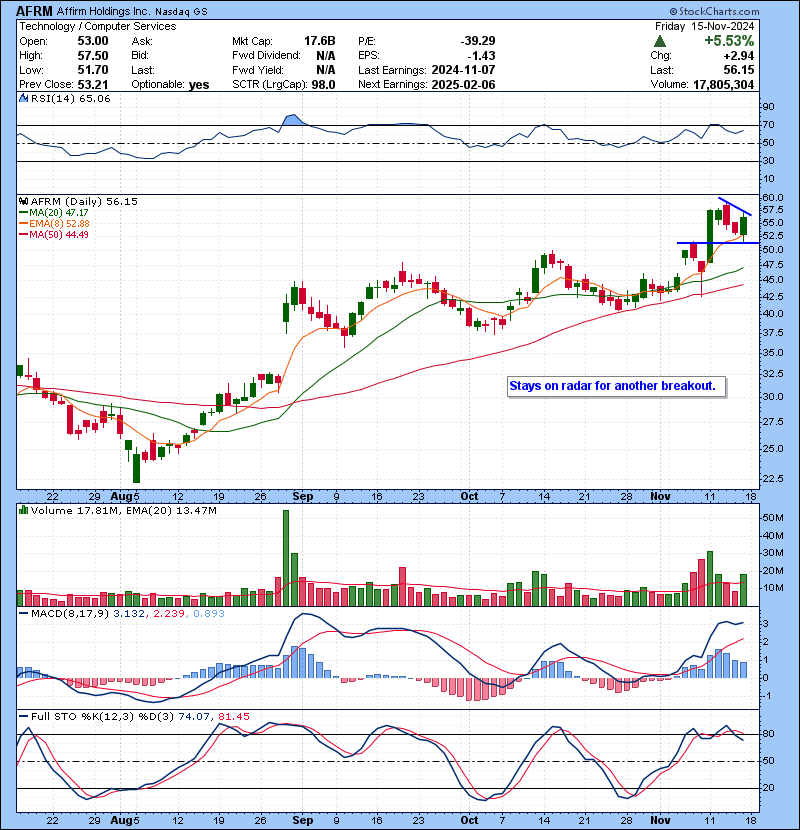Click the Volume 17.81M, EMA(20) 13.47M label
800x830 pixels.
pos(124,510)
